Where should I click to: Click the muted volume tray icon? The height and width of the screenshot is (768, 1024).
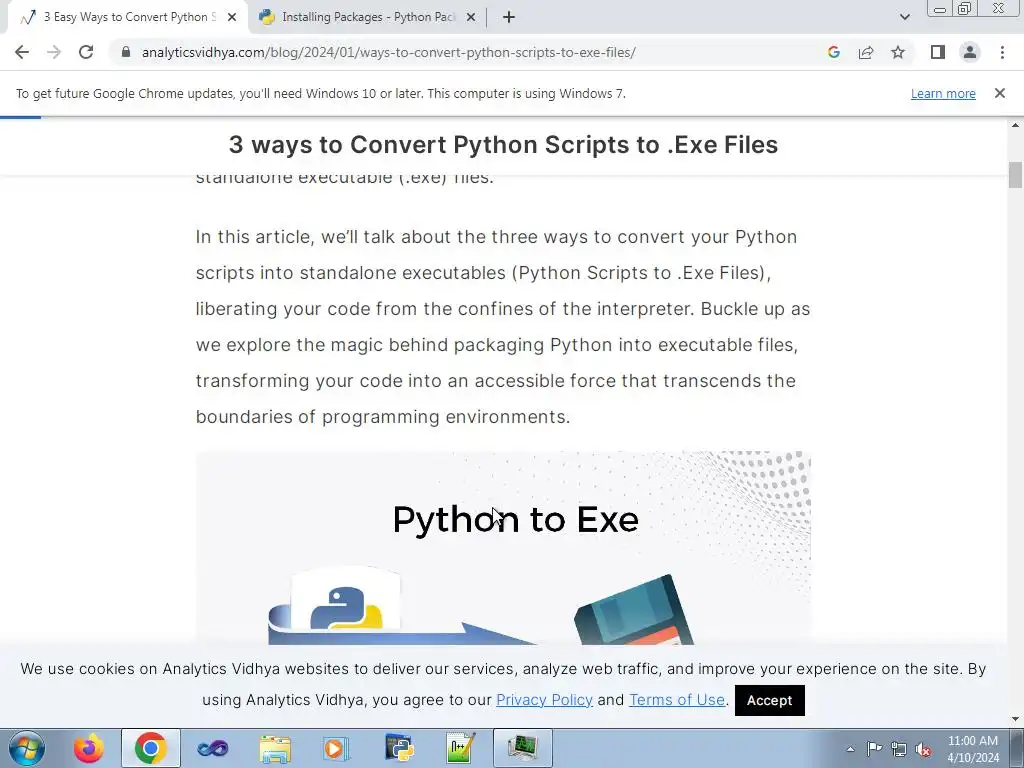[923, 750]
